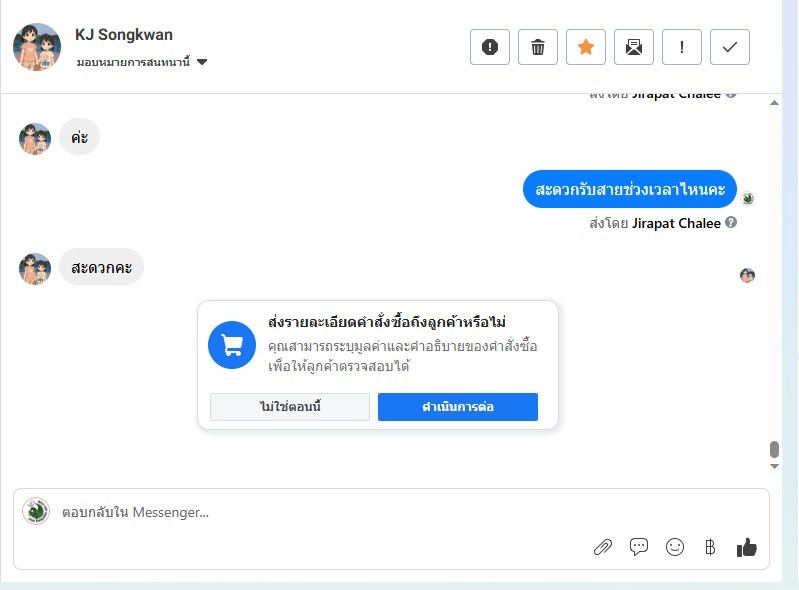The width and height of the screenshot is (799, 590).
Task: Mark conversation as spam
Action: pyautogui.click(x=490, y=47)
